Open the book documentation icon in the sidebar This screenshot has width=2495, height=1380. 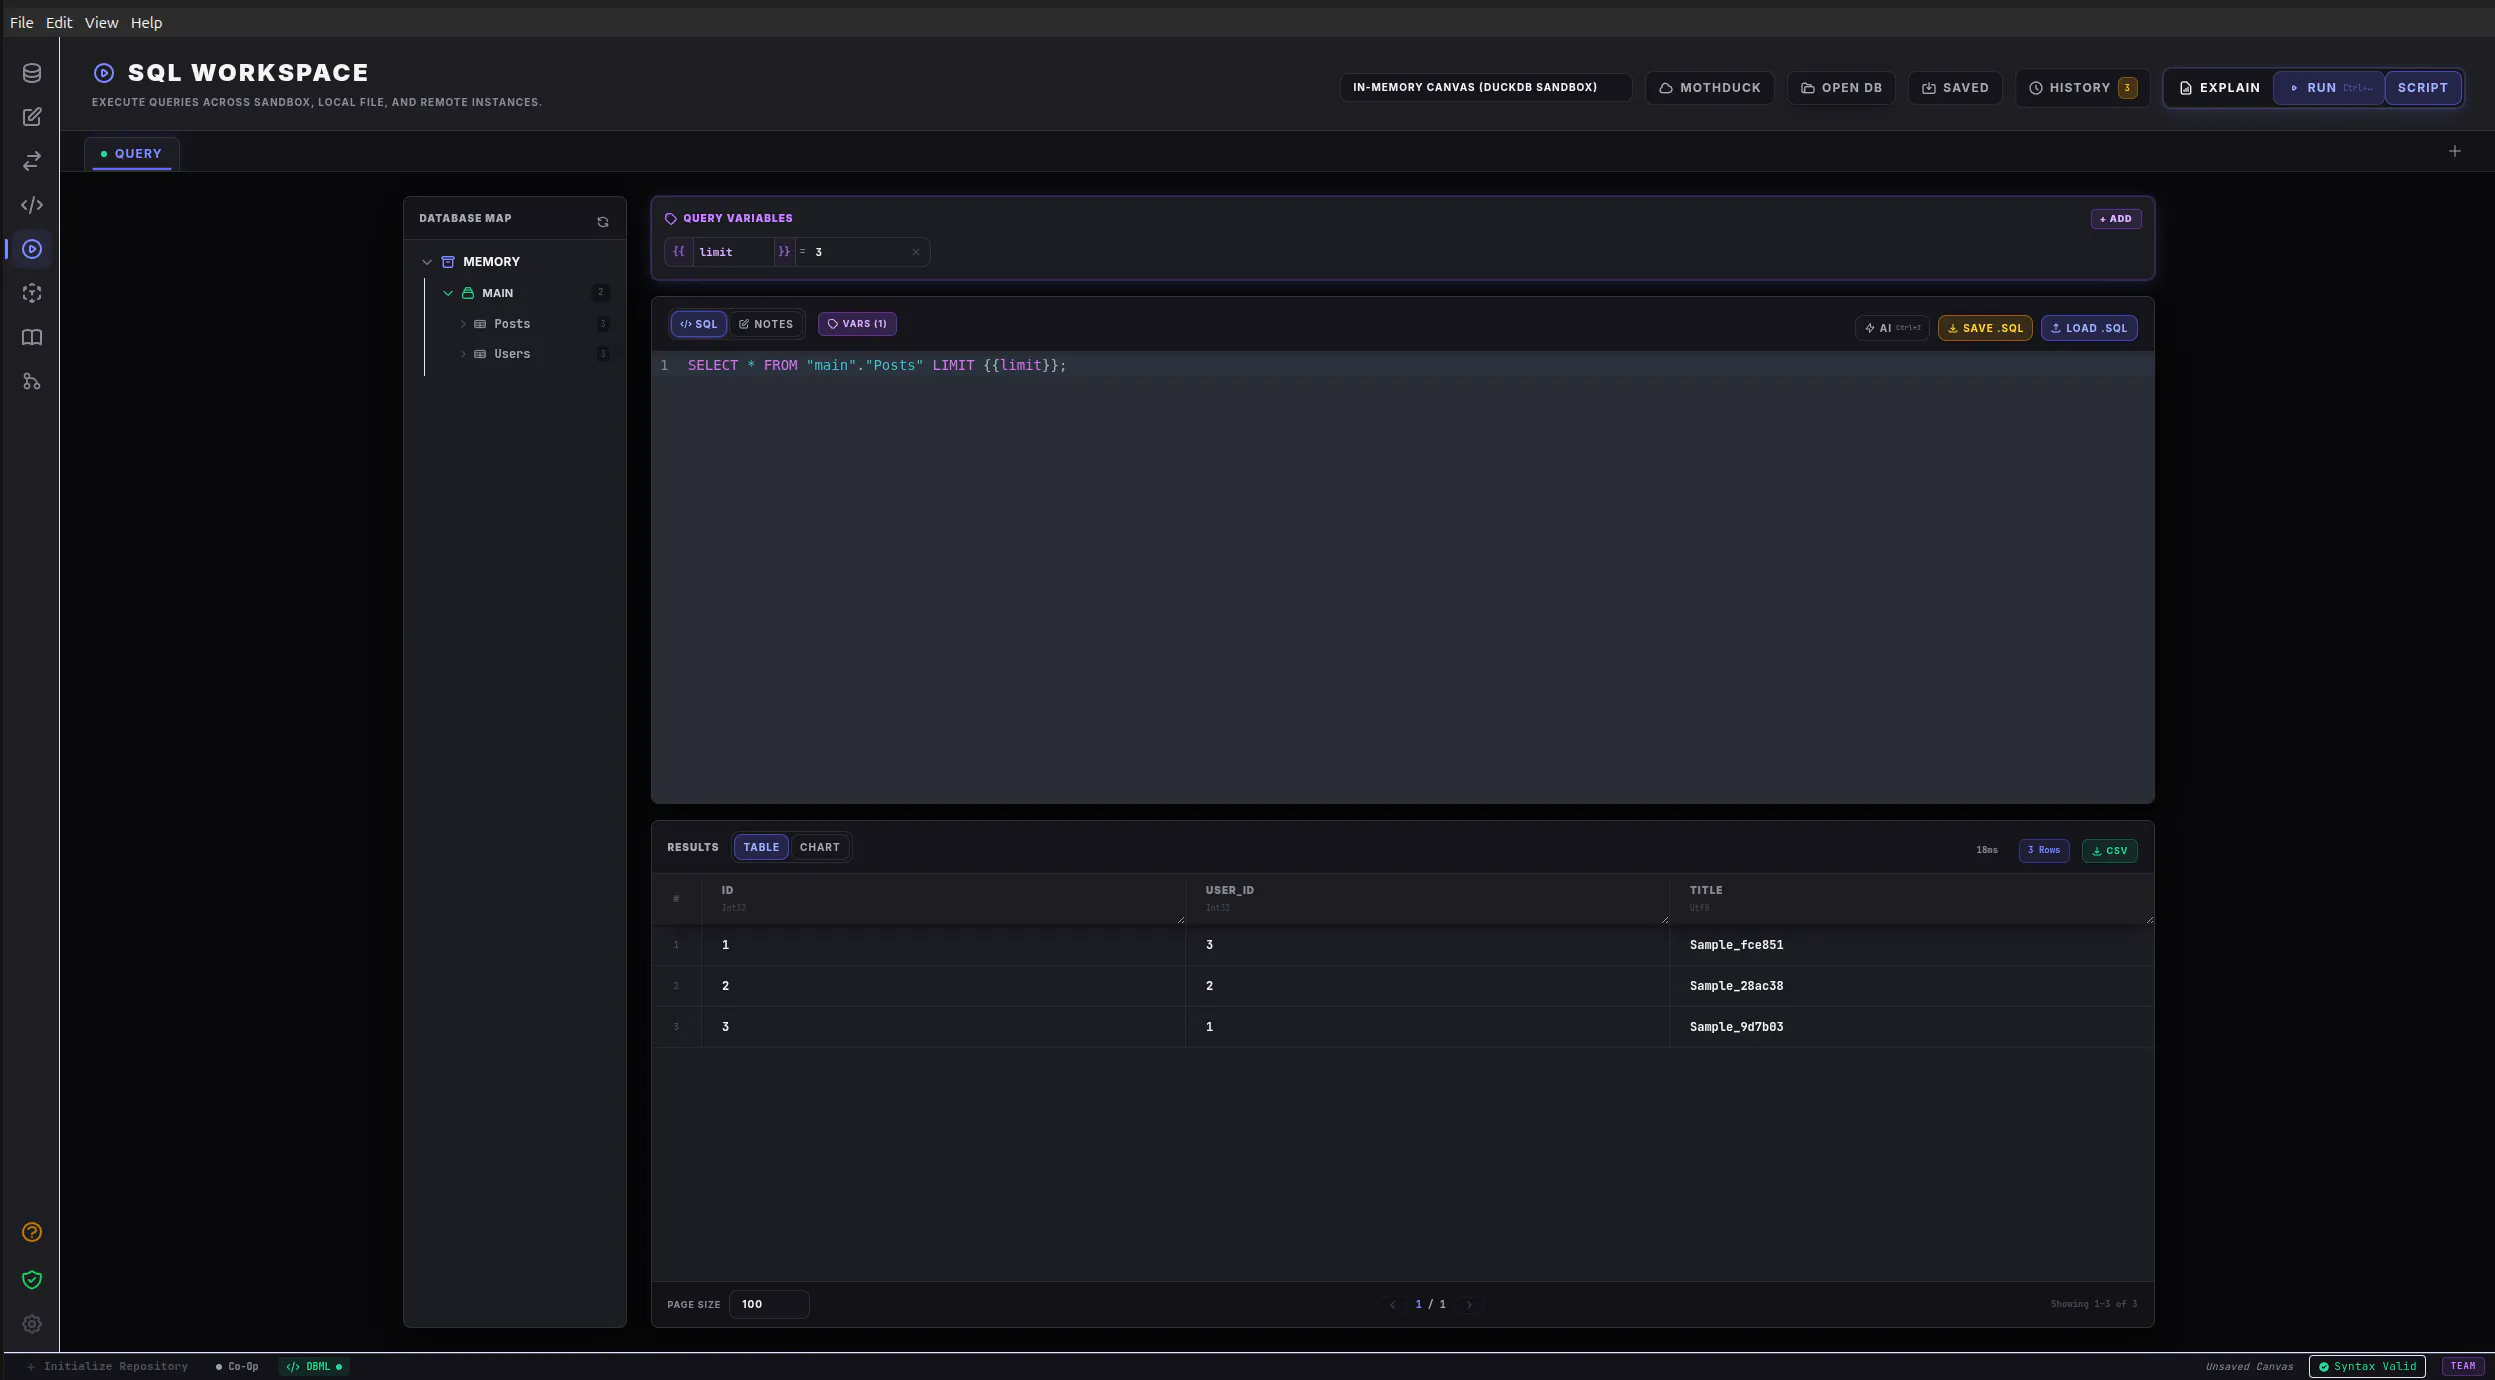[32, 337]
